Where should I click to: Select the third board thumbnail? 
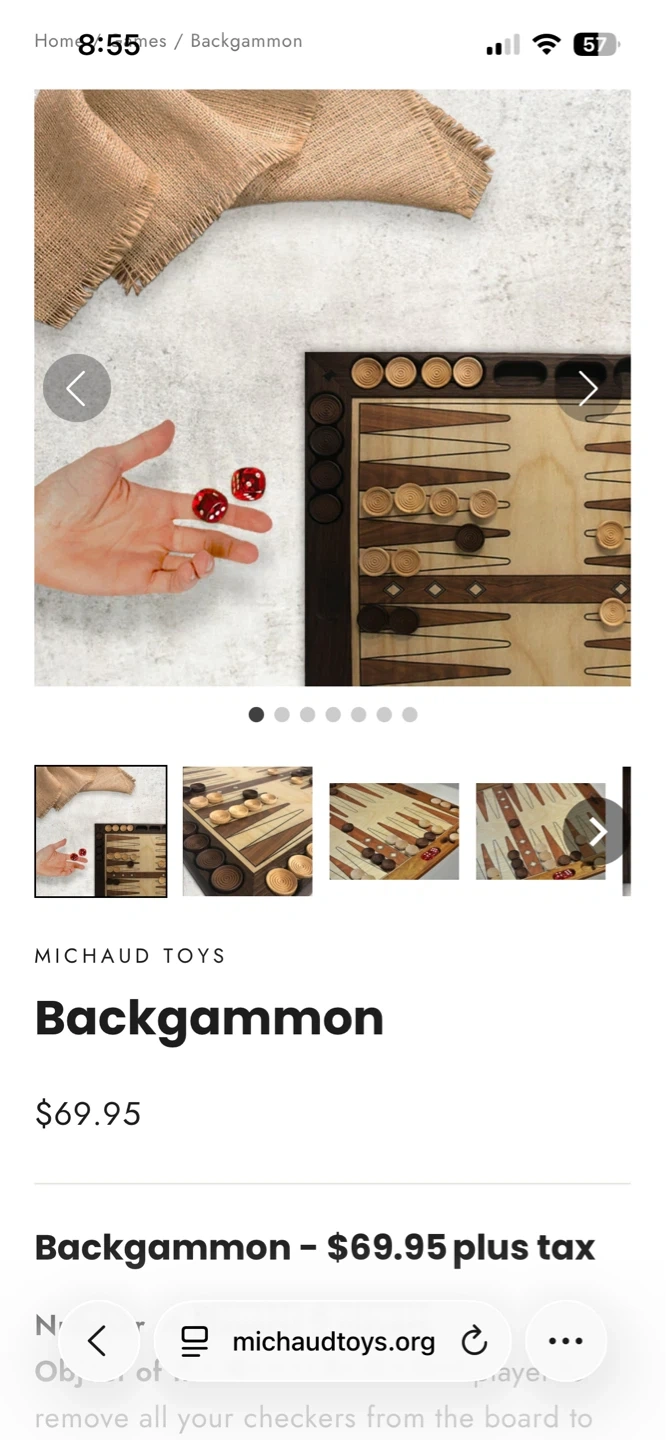pyautogui.click(x=394, y=831)
